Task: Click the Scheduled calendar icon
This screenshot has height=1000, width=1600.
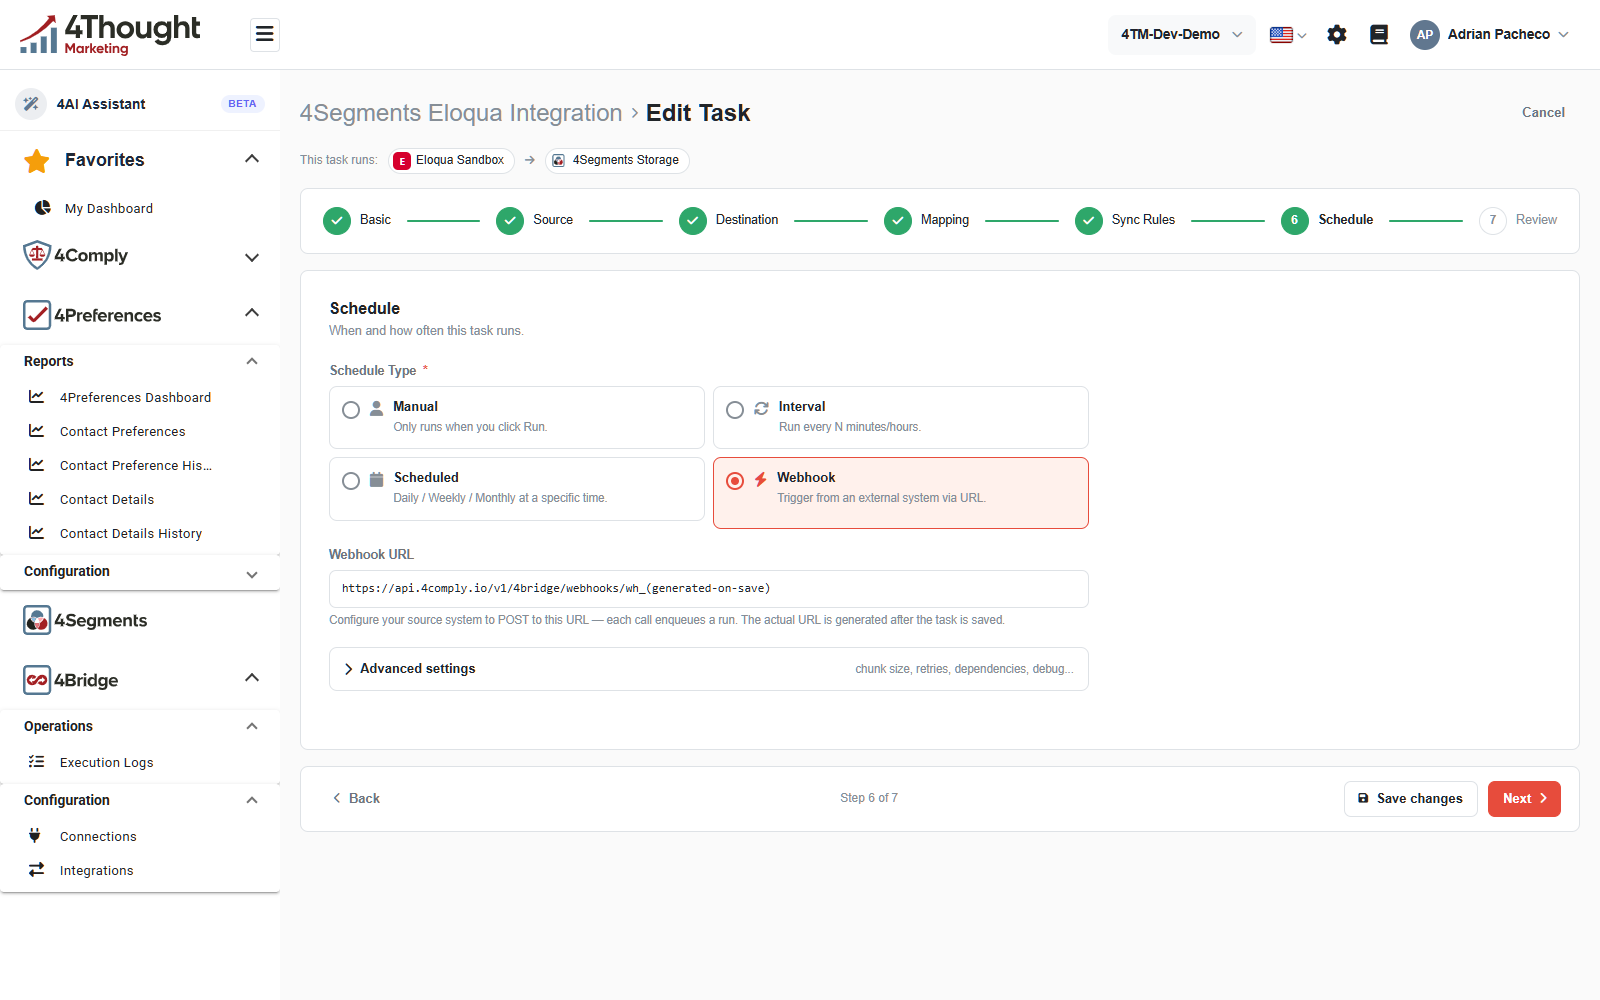Action: [377, 480]
